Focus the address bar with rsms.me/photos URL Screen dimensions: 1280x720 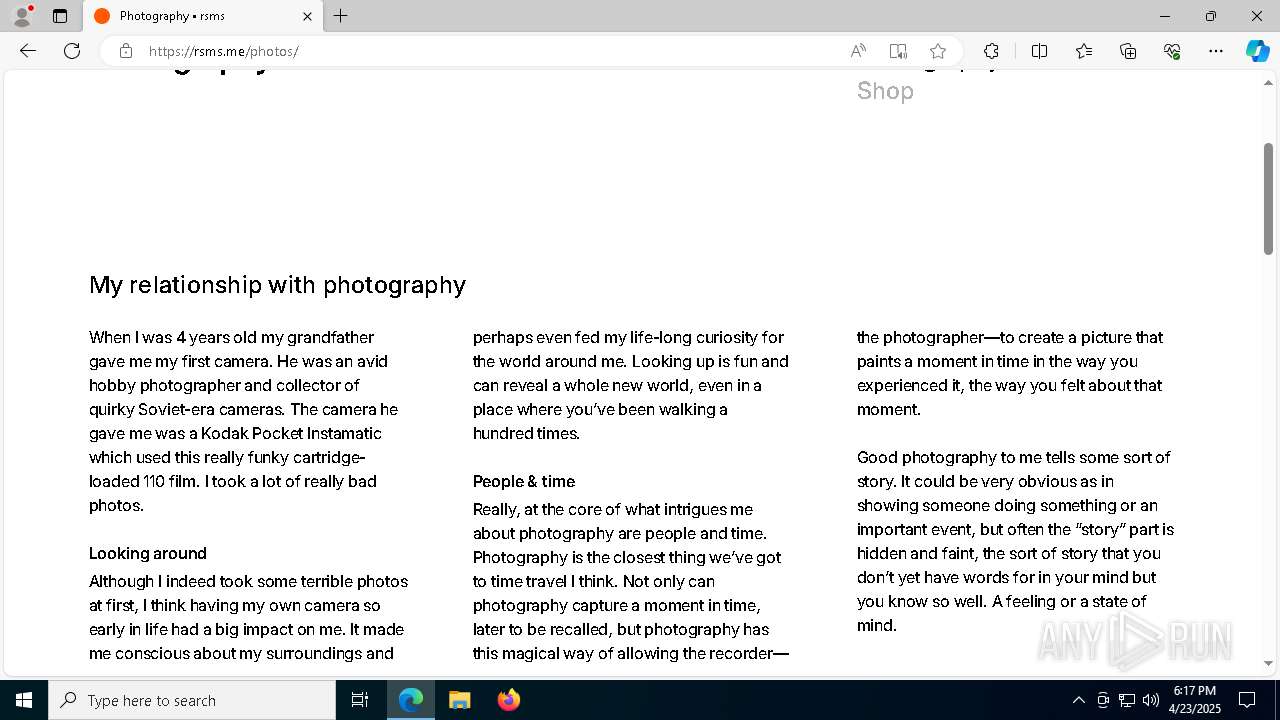(x=490, y=51)
